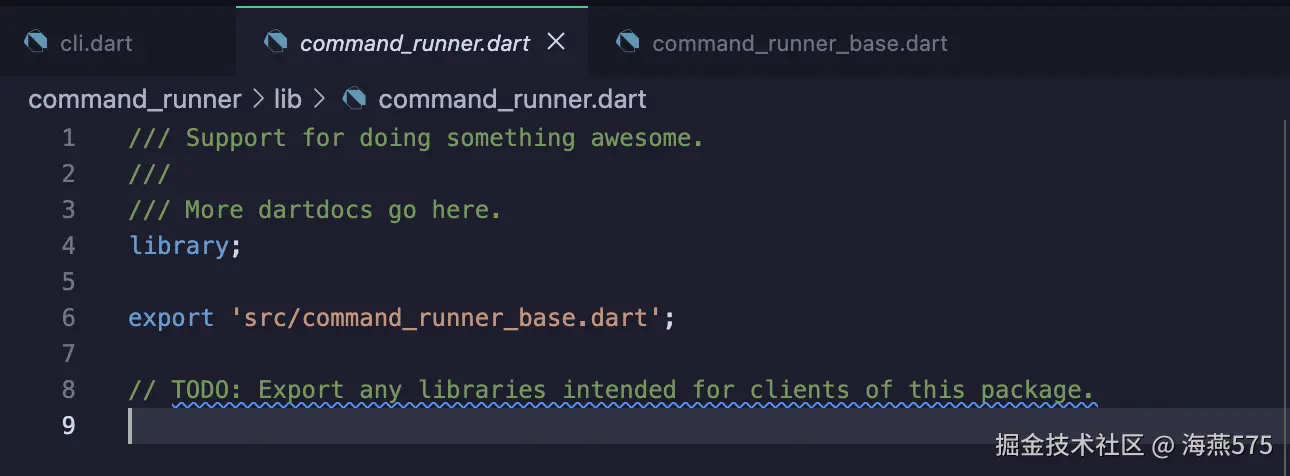1290x476 pixels.
Task: Click line number 4 in gutter
Action: pyautogui.click(x=68, y=246)
